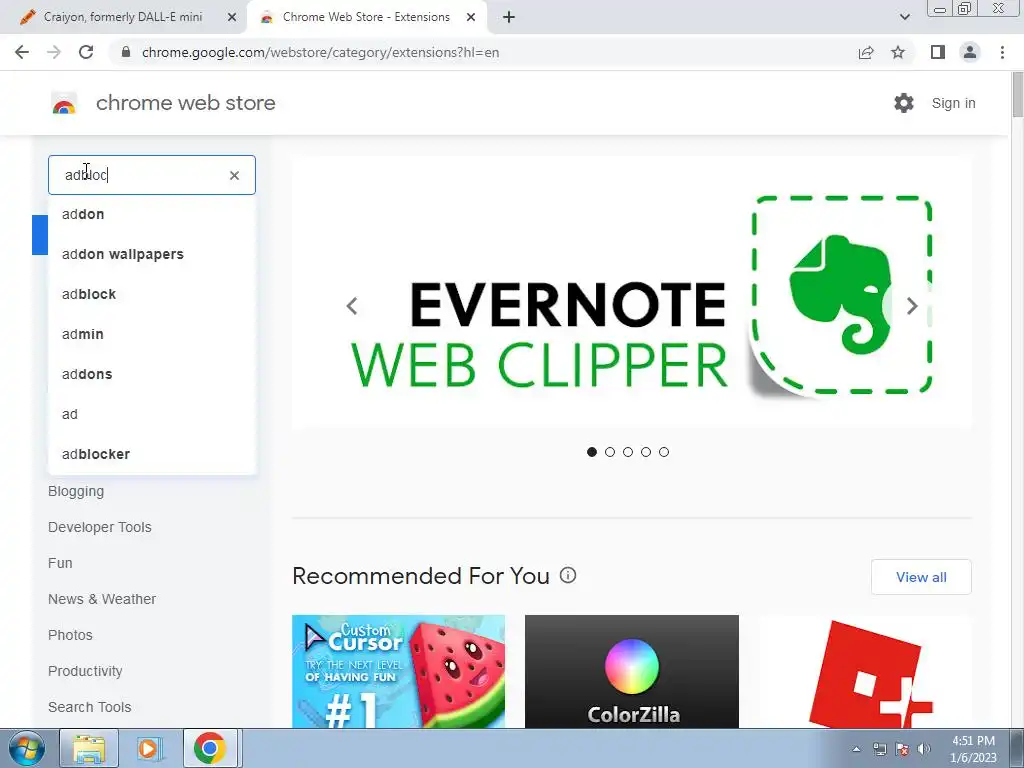Switch to Chrome Web Store tab
The image size is (1024, 768).
[366, 18]
